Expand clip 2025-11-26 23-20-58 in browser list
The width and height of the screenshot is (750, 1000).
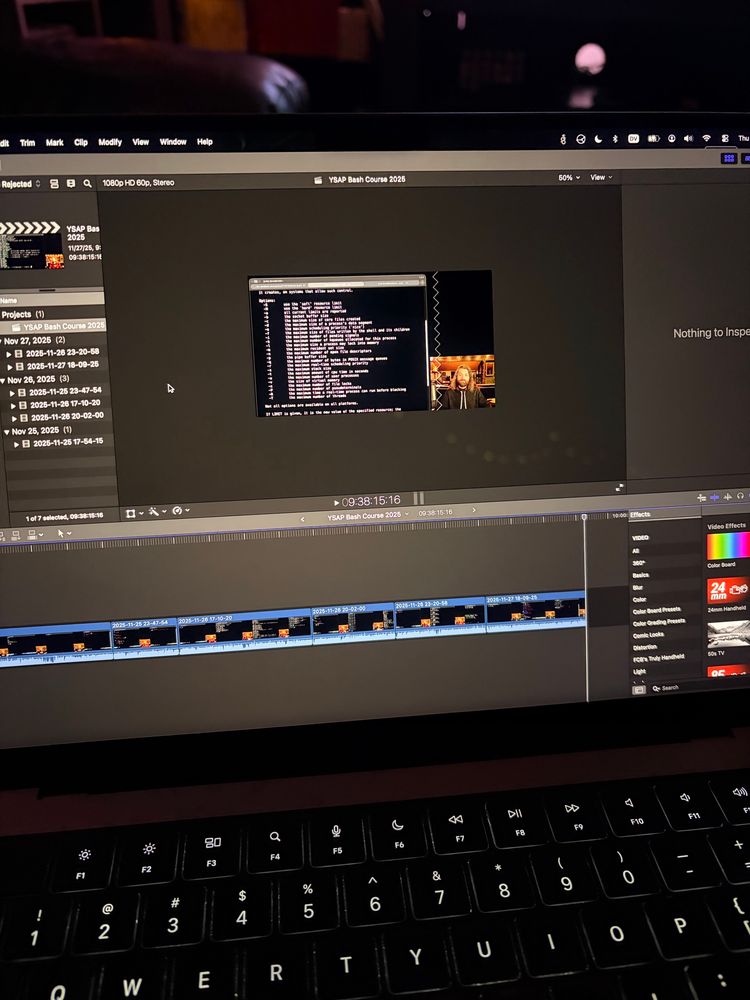9,354
